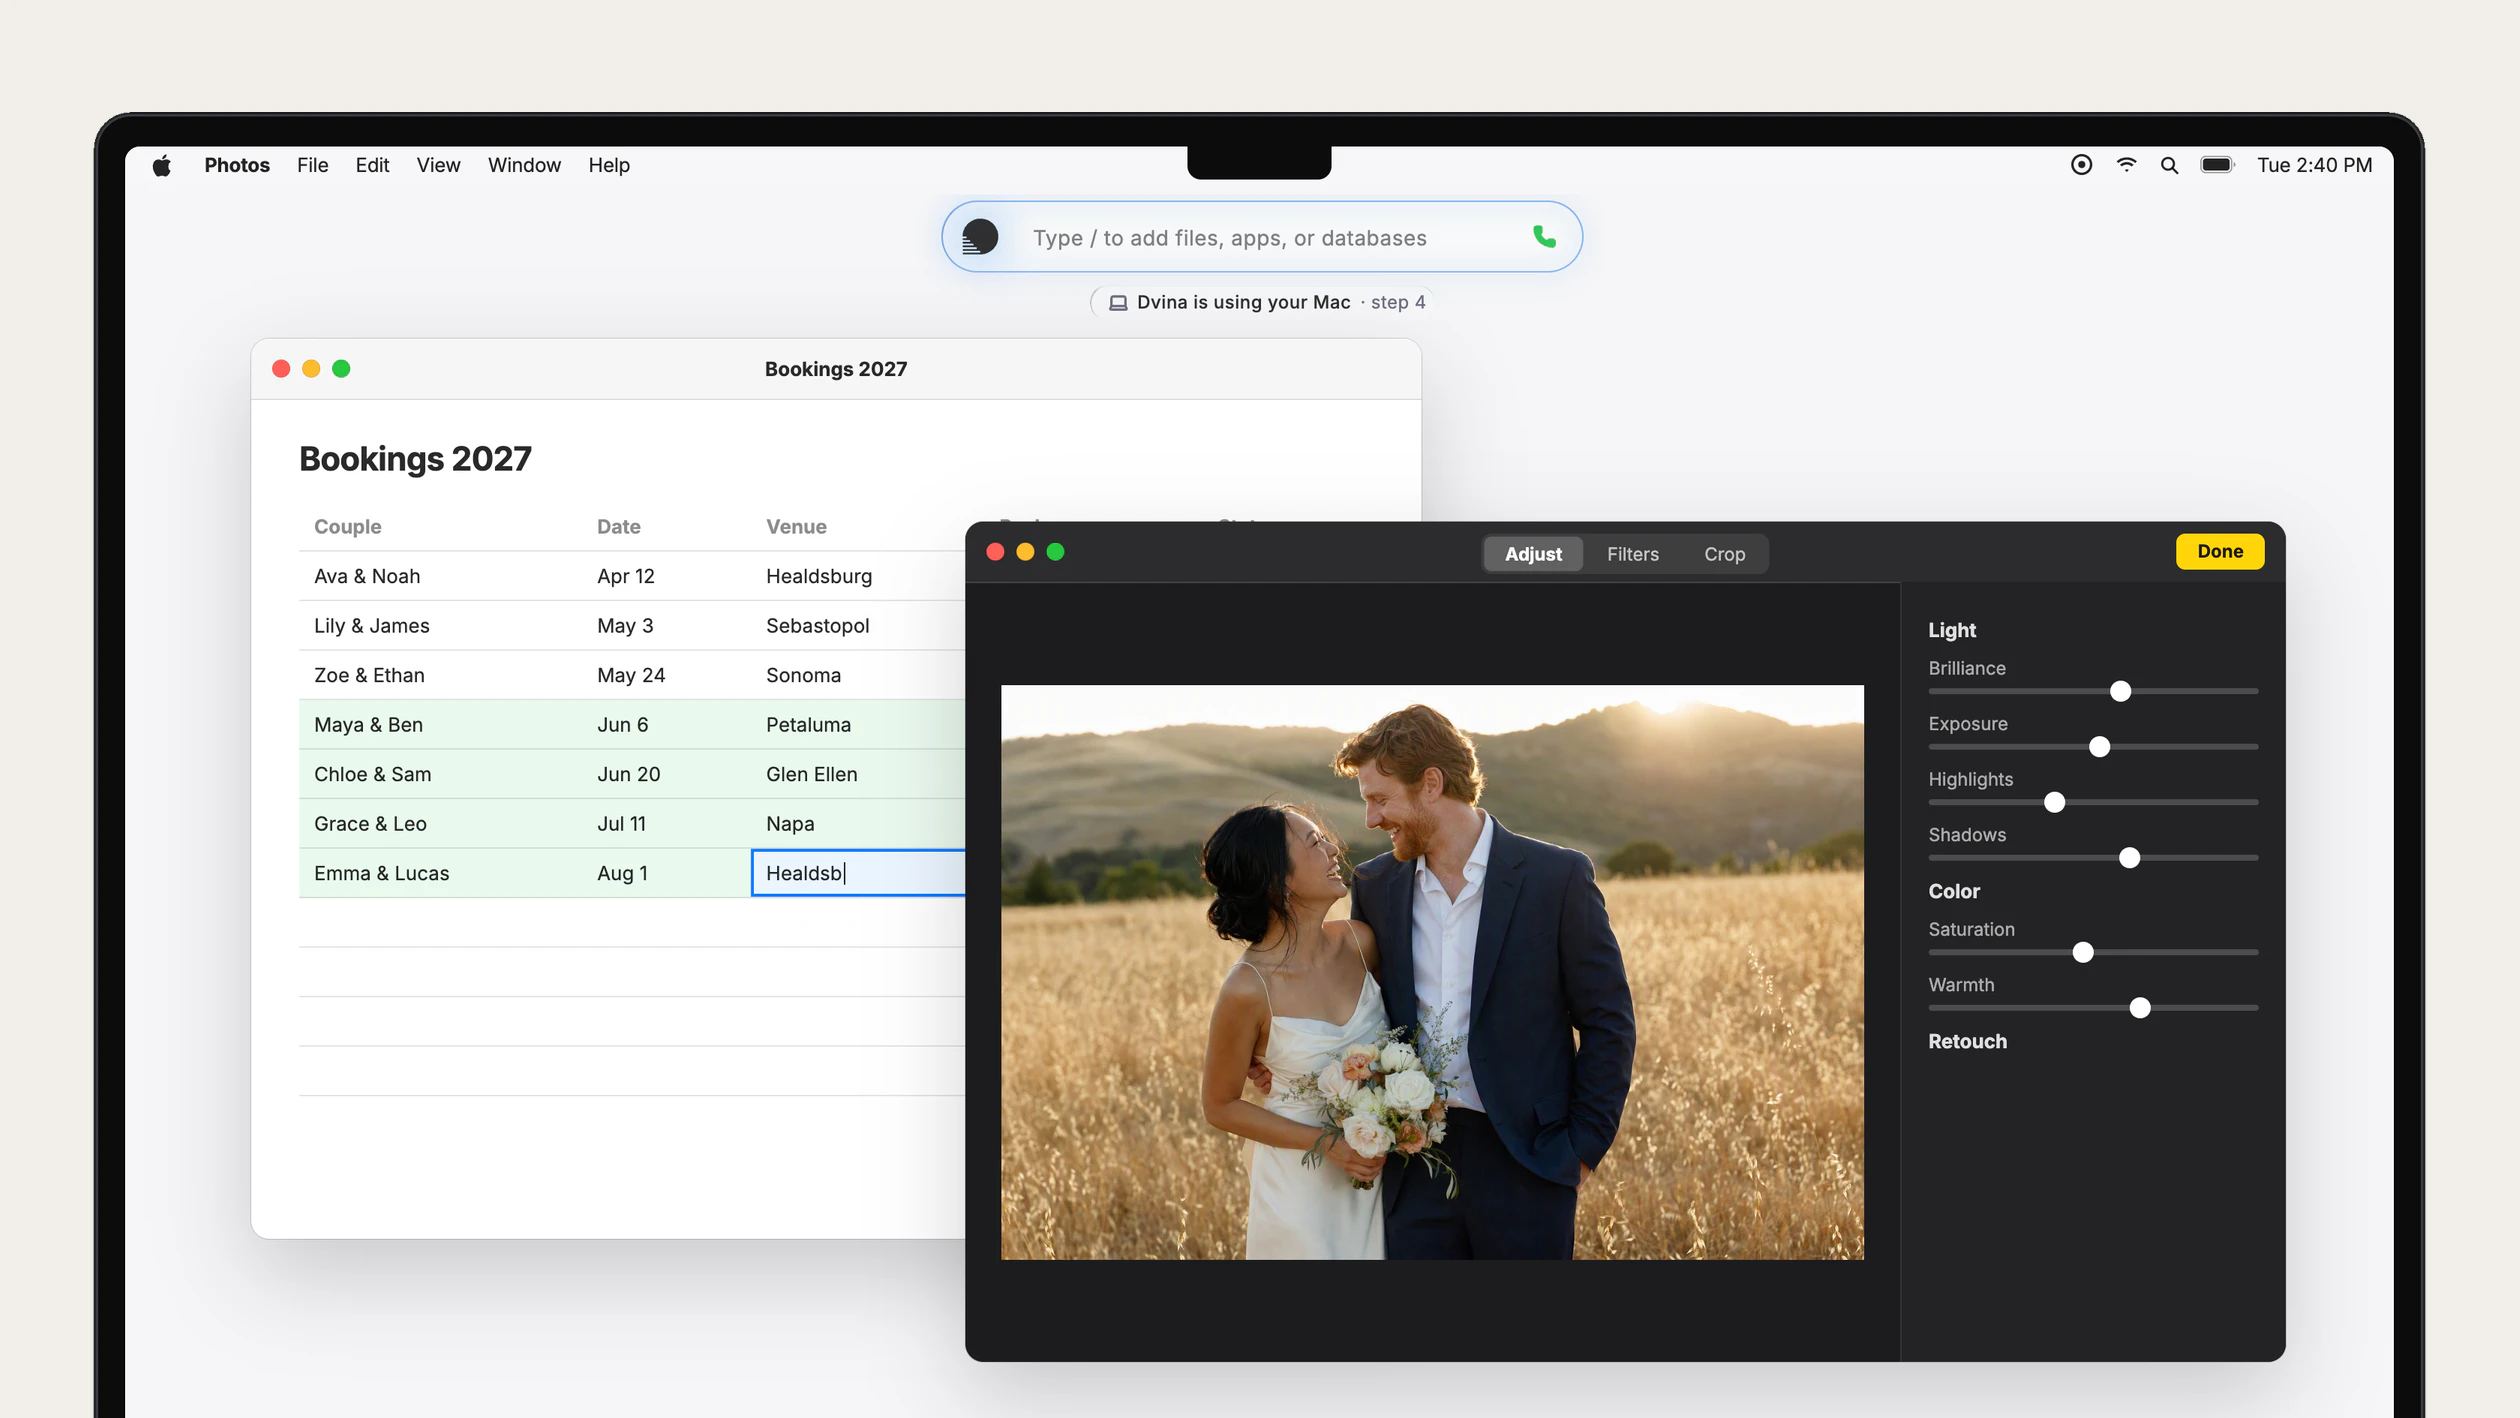Open the Edit menu

click(x=372, y=165)
